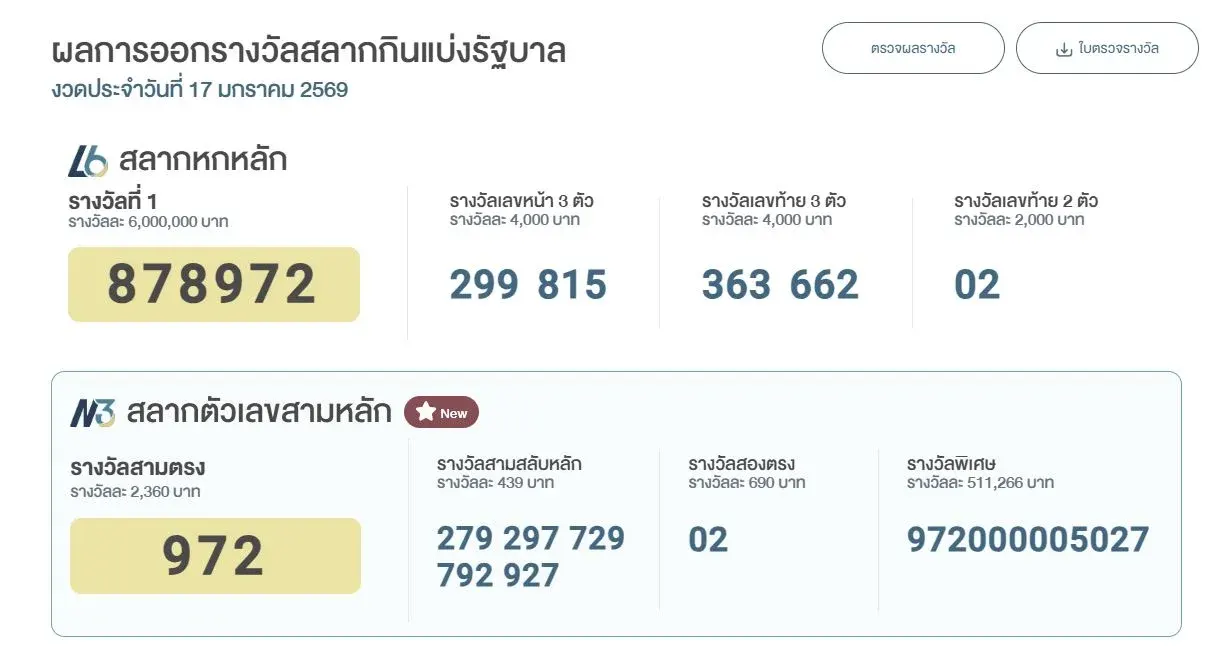
Task: Select front three-digit number 815
Action: (x=572, y=286)
